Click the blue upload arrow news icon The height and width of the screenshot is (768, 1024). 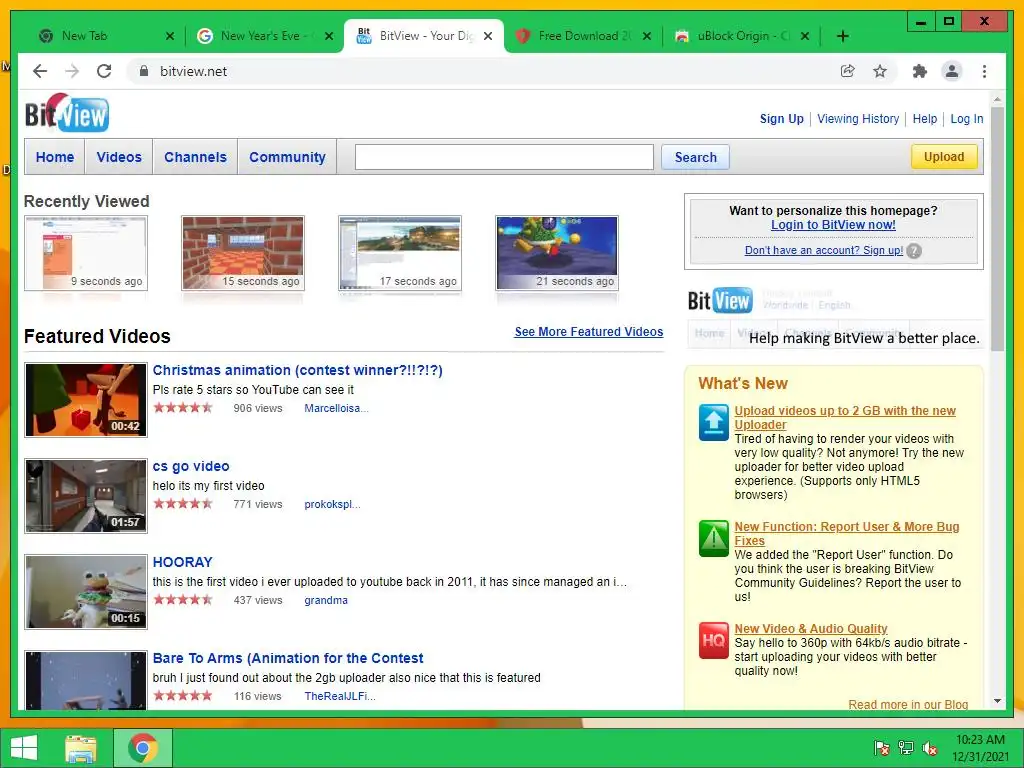point(713,422)
